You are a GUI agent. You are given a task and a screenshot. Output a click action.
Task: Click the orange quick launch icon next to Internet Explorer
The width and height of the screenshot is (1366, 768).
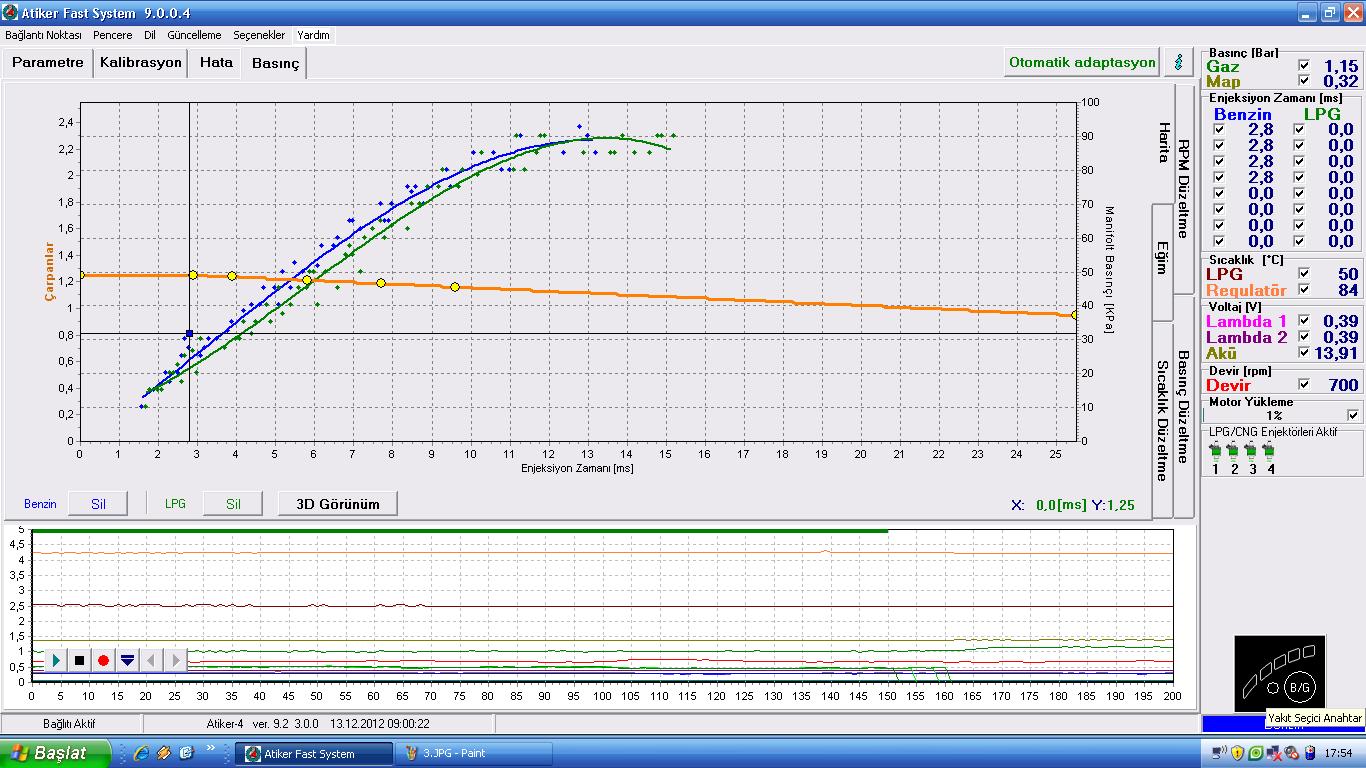pyautogui.click(x=163, y=753)
